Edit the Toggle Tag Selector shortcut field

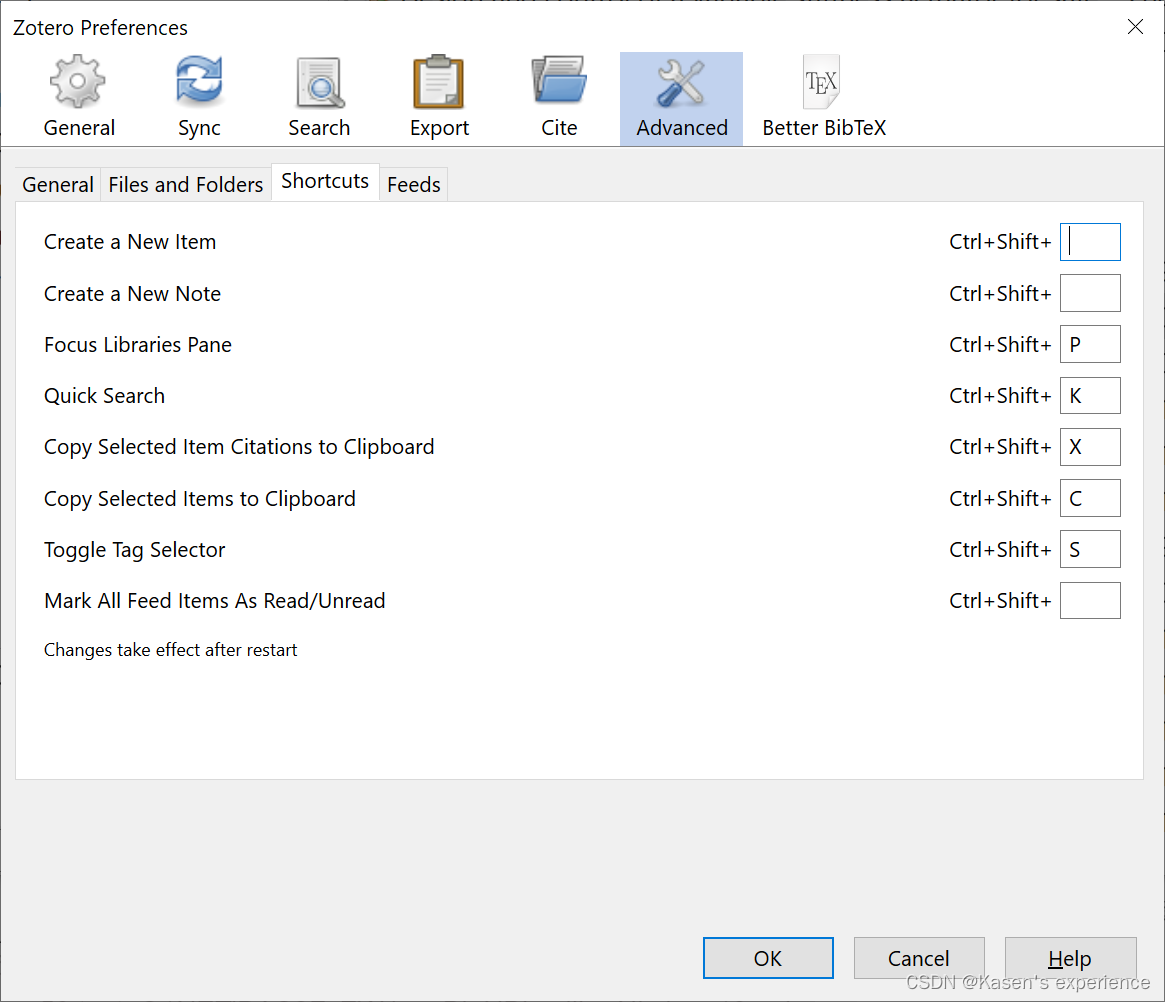pyautogui.click(x=1090, y=550)
